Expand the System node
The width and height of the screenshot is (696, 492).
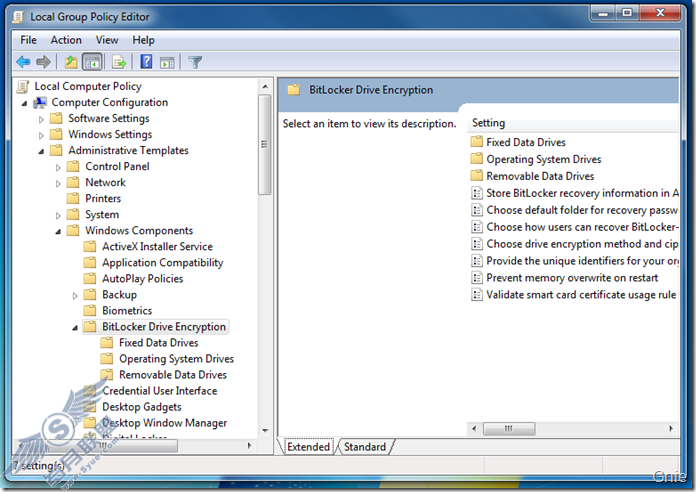coord(58,215)
